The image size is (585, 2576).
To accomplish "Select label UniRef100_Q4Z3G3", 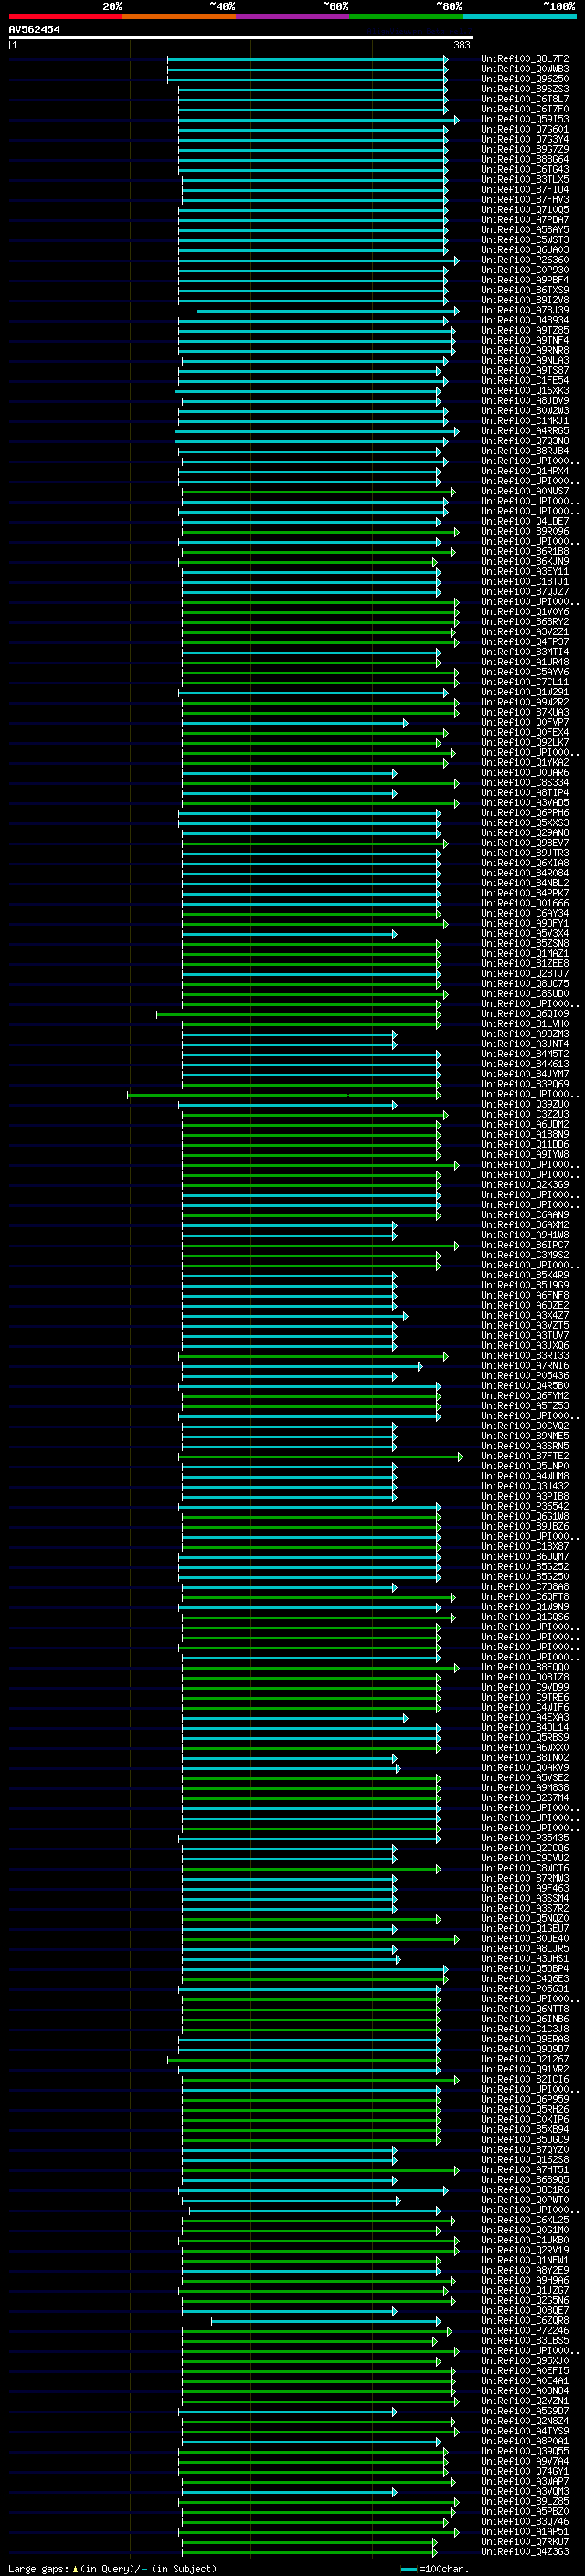I will [x=525, y=2552].
